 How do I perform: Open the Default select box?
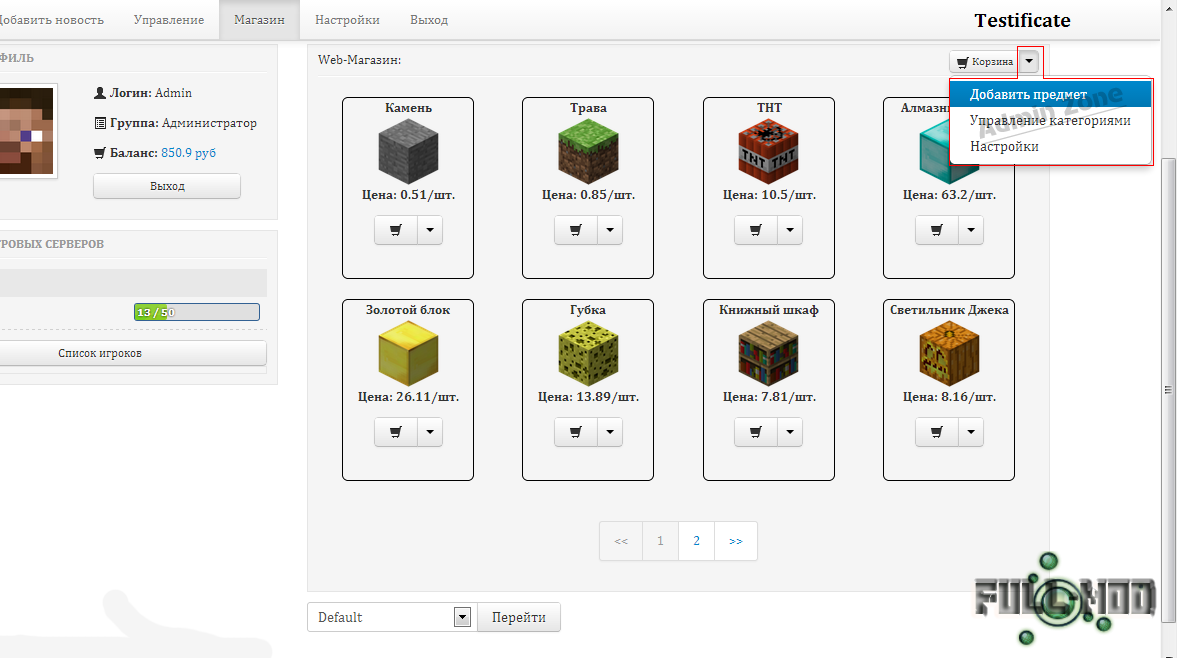[x=392, y=617]
